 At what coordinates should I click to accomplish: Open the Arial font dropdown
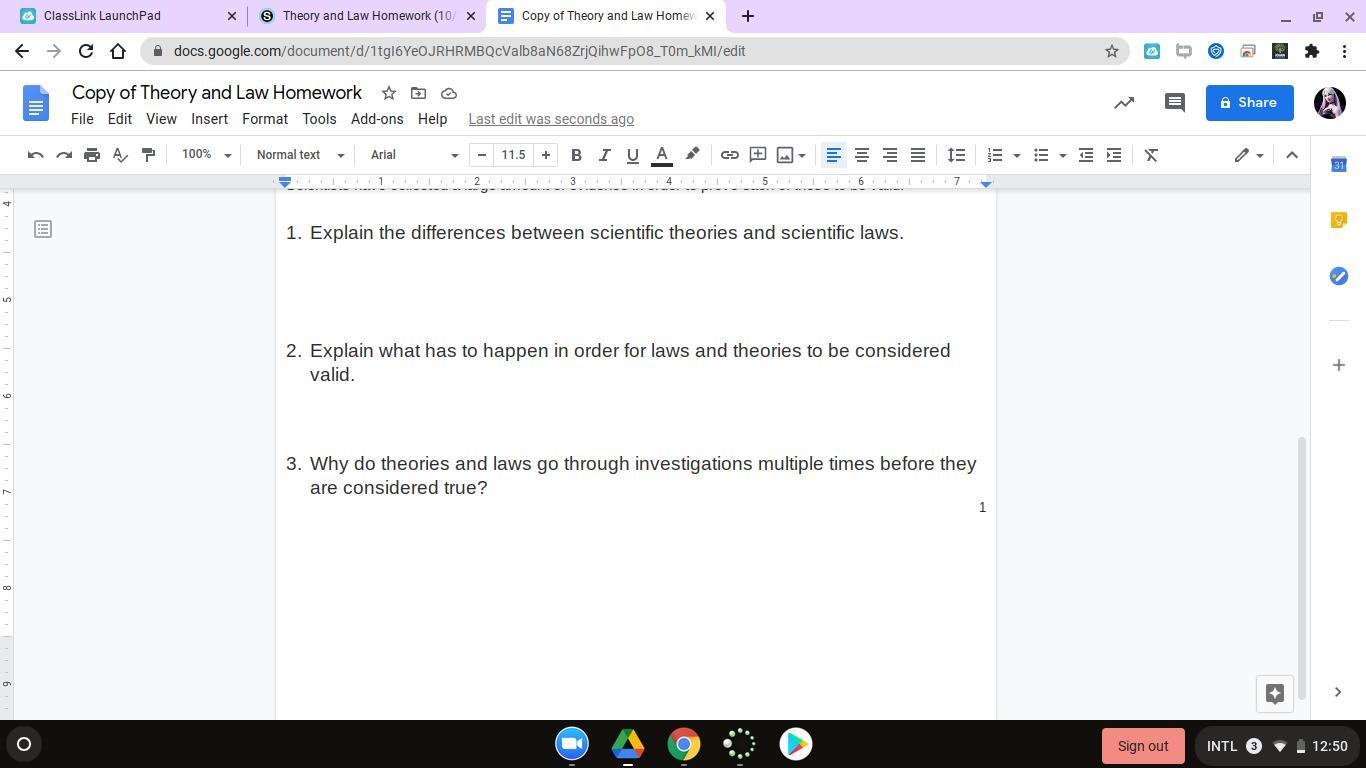coord(414,155)
